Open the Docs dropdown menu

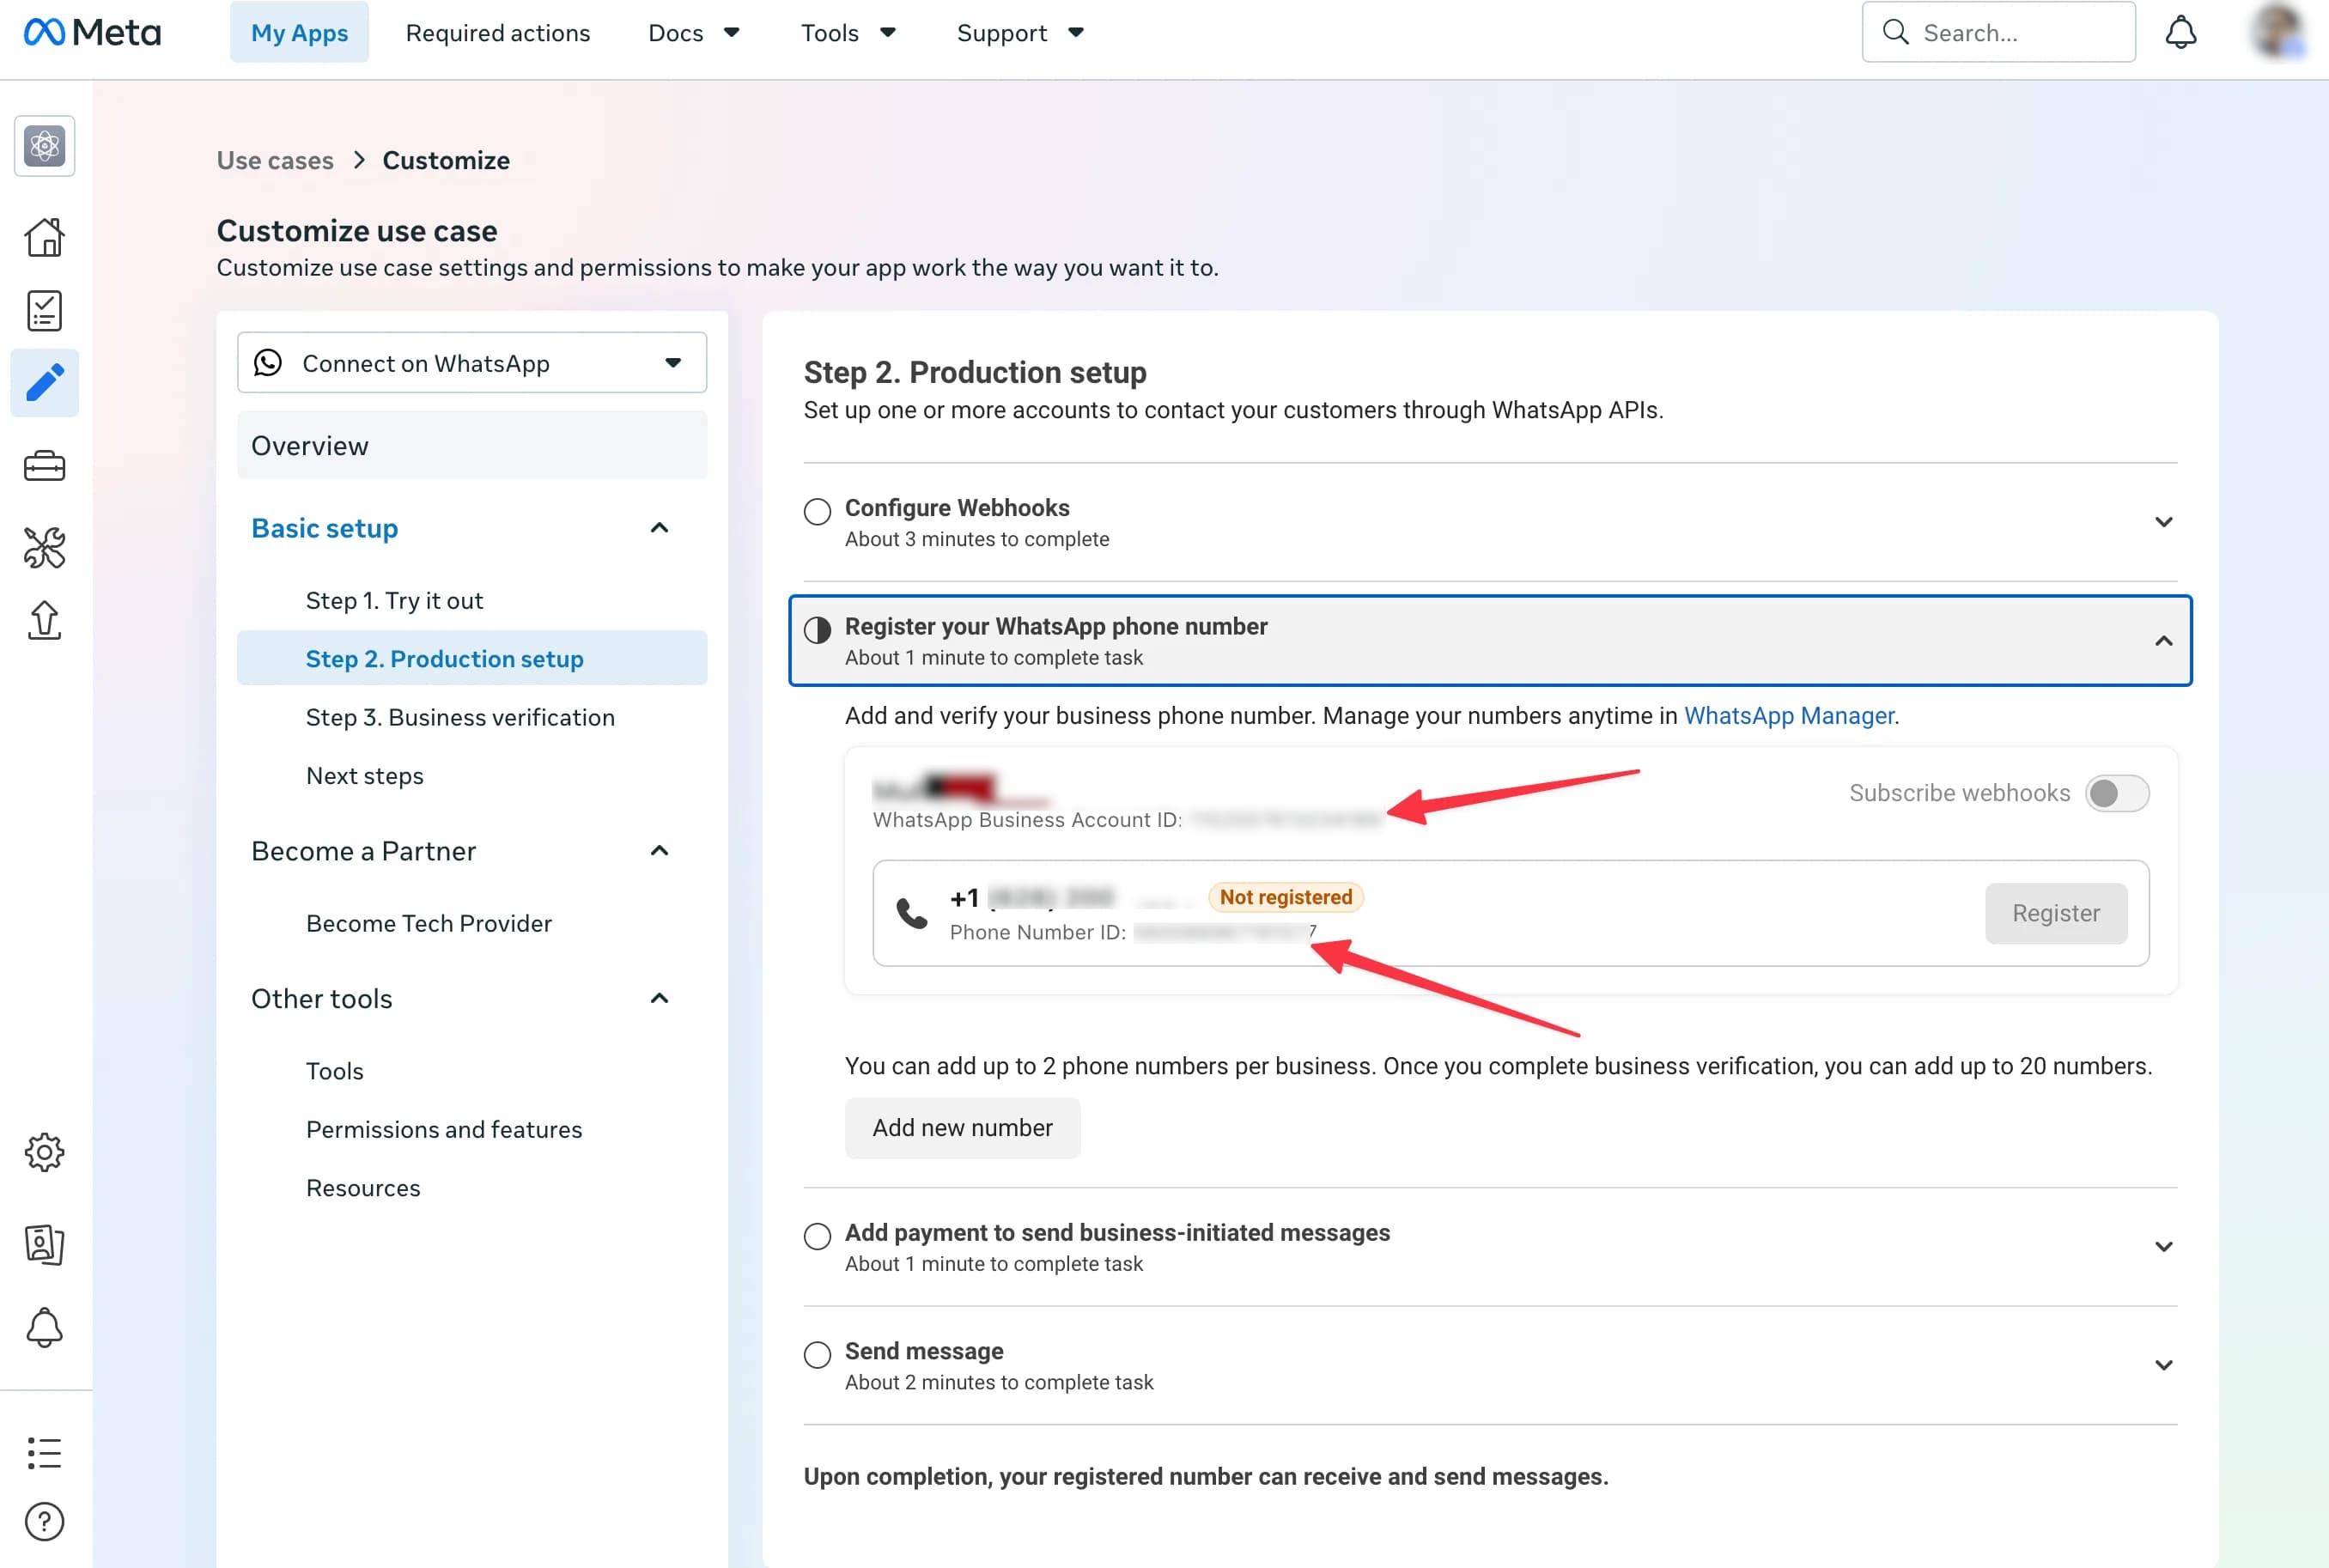click(x=694, y=33)
